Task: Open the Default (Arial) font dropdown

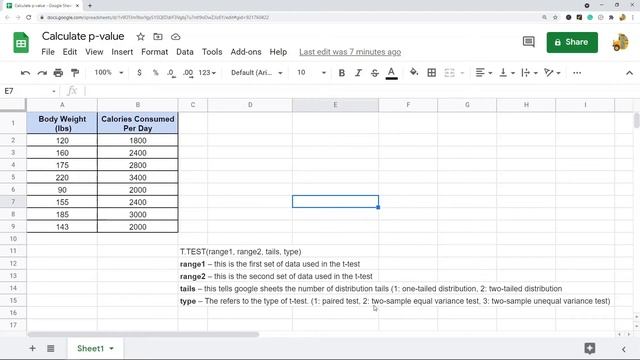Action: pyautogui.click(x=257, y=73)
